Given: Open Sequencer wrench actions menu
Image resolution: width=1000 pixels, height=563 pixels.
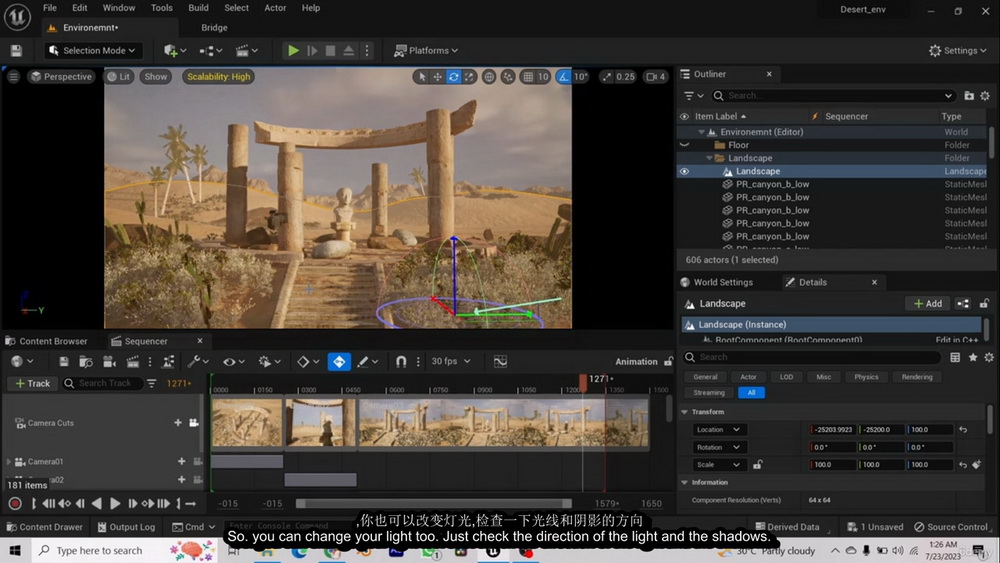Looking at the screenshot, I should pyautogui.click(x=199, y=362).
